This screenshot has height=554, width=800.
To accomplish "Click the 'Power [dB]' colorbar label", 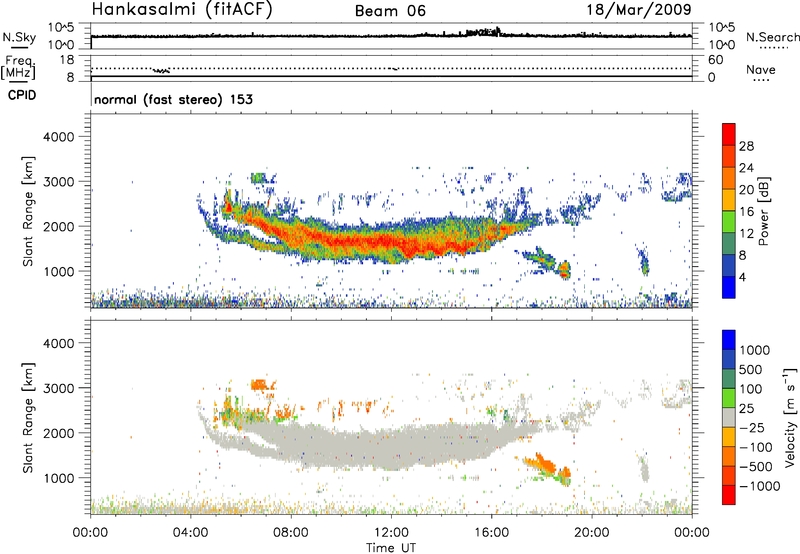I will [764, 211].
